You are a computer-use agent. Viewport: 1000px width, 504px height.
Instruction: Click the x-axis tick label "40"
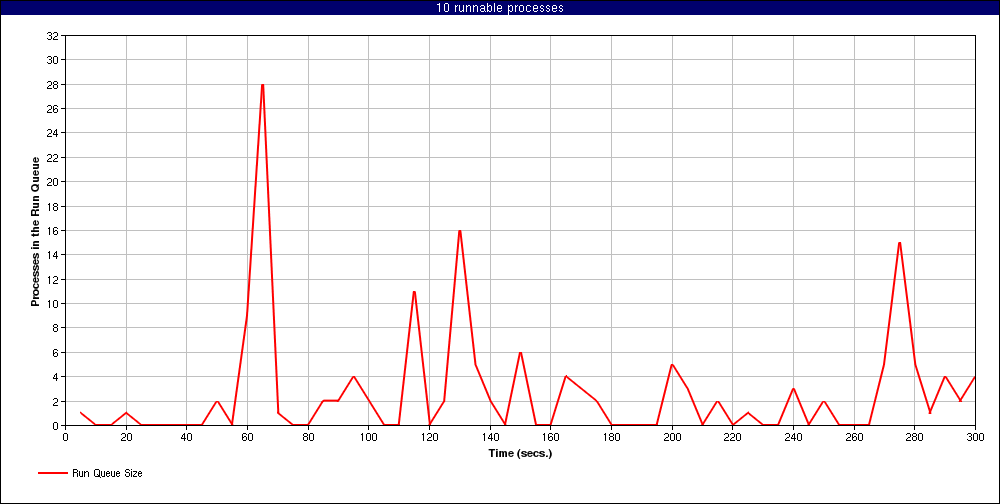pyautogui.click(x=186, y=438)
